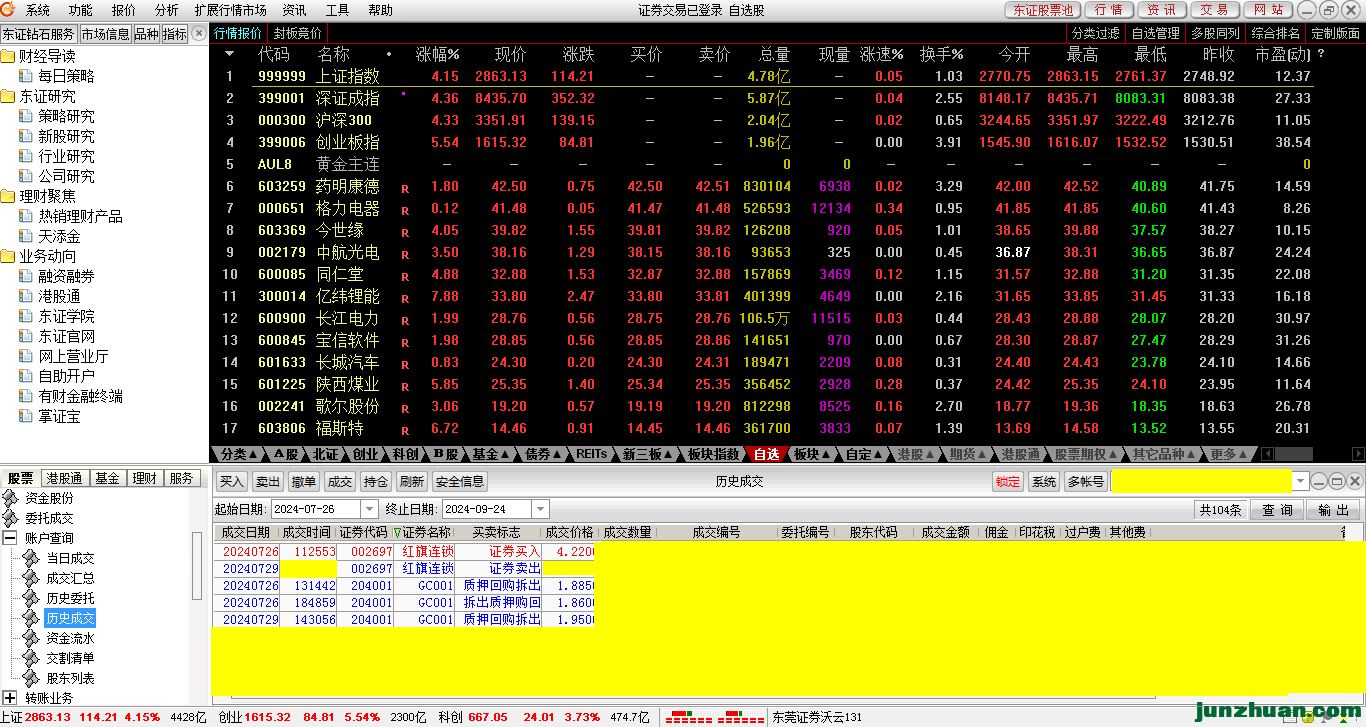Select the 历史成交 tree item
The image size is (1366, 727).
tap(70, 618)
